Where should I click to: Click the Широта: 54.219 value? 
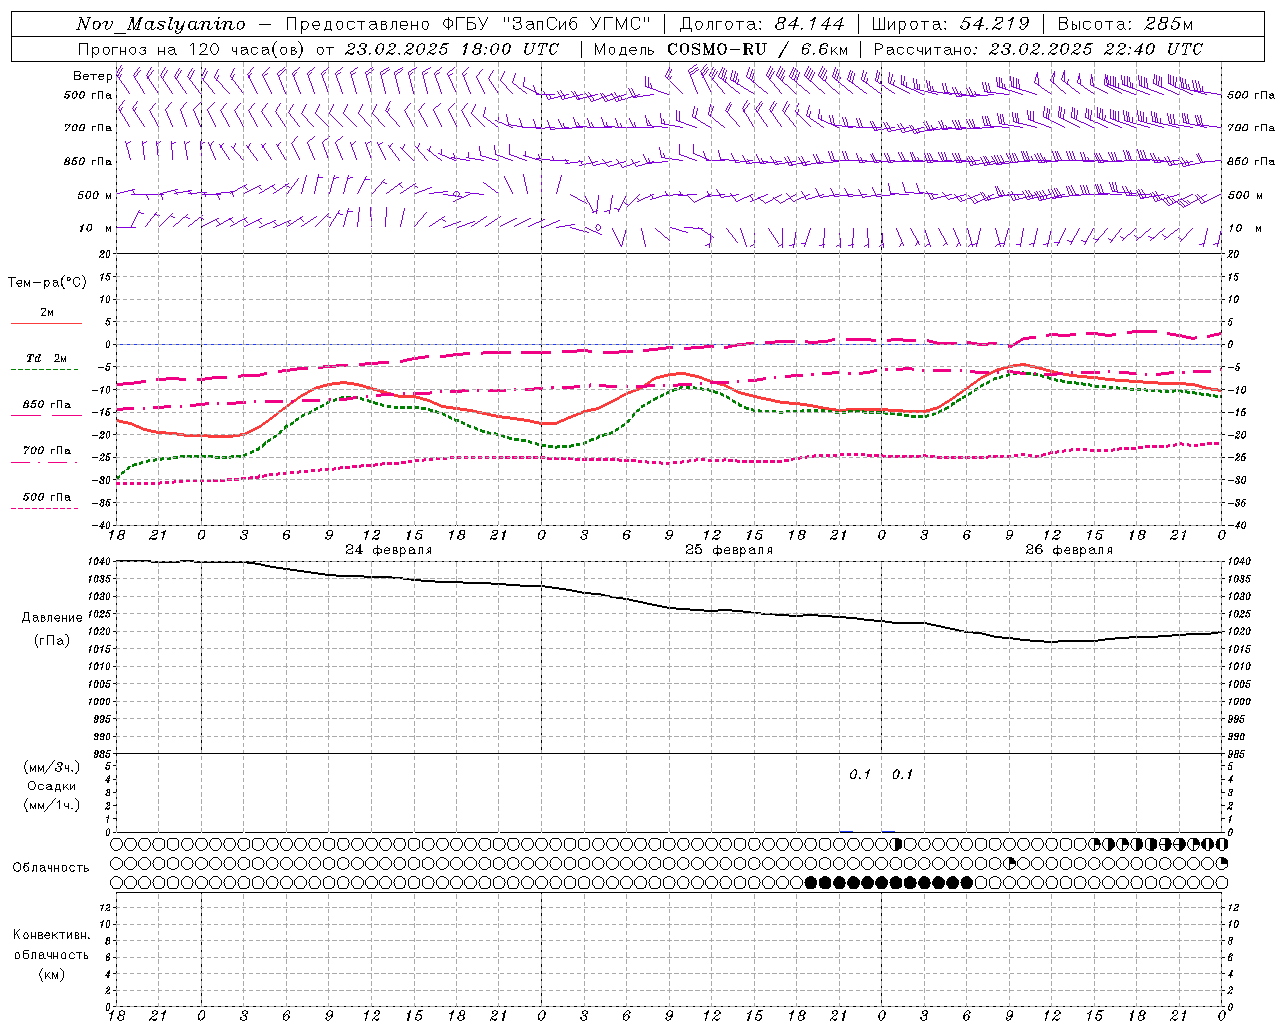pyautogui.click(x=950, y=24)
